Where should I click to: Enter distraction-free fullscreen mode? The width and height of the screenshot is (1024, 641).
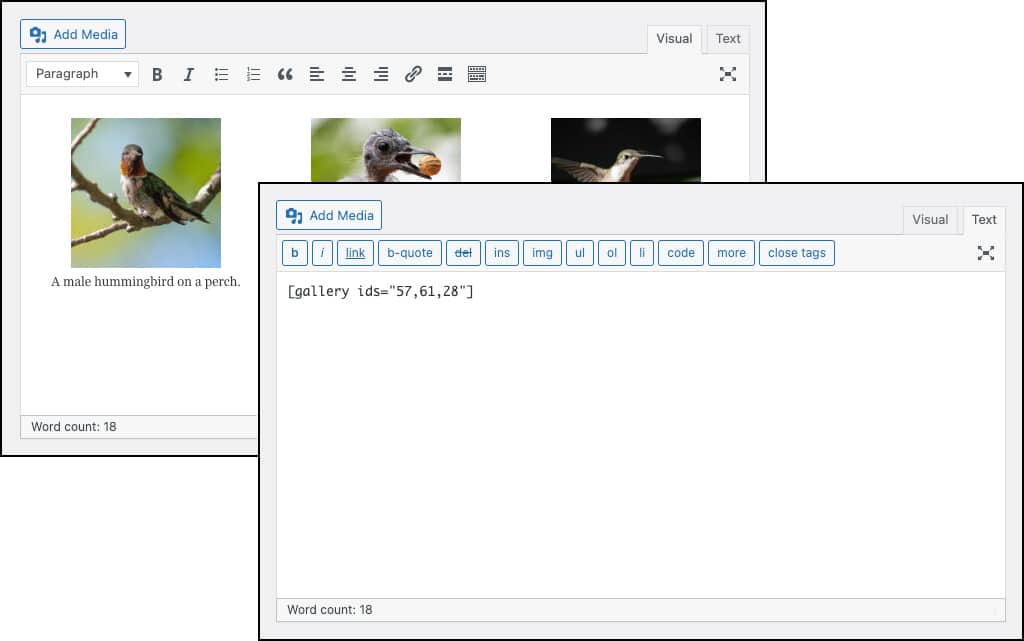point(986,253)
